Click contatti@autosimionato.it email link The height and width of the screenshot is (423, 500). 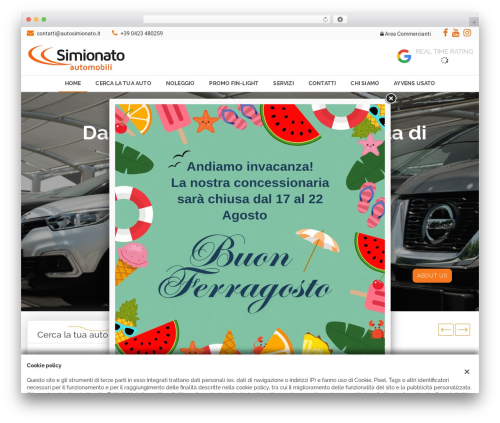68,33
